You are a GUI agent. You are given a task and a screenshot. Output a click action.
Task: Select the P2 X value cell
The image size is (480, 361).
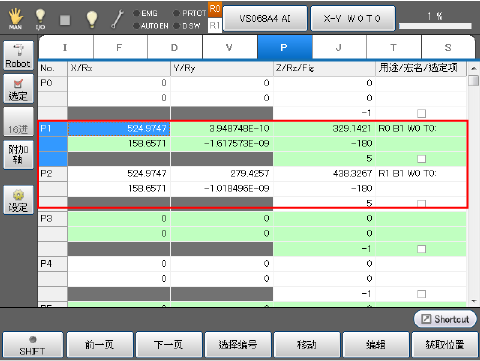119,174
